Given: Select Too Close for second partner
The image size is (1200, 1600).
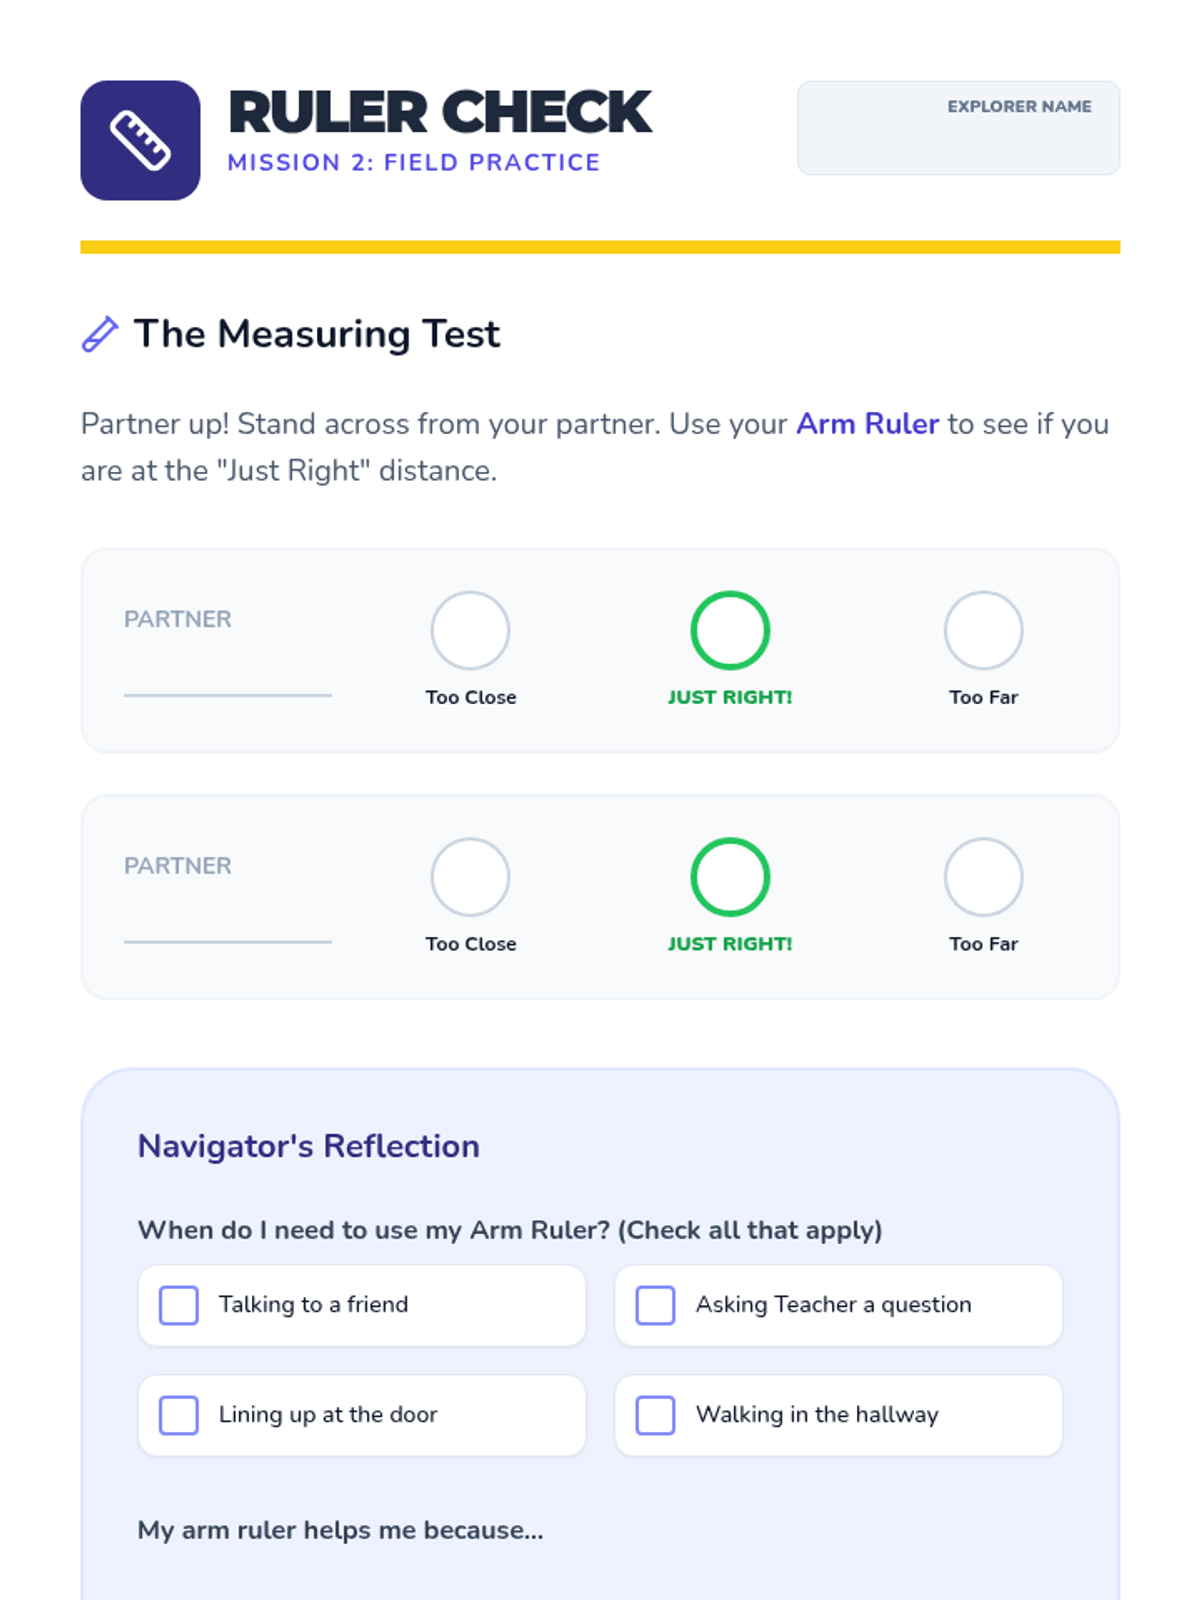Looking at the screenshot, I should click(x=470, y=877).
